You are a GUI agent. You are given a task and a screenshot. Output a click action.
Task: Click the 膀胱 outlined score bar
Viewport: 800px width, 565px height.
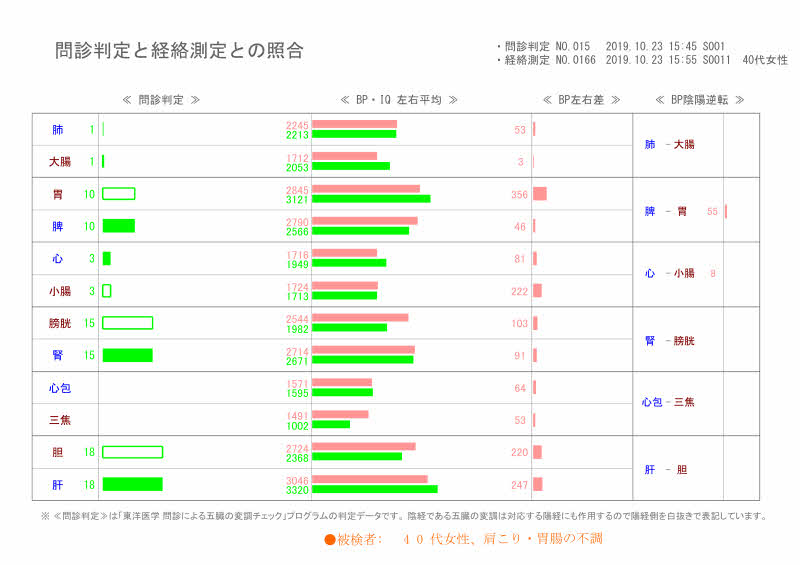(x=127, y=323)
